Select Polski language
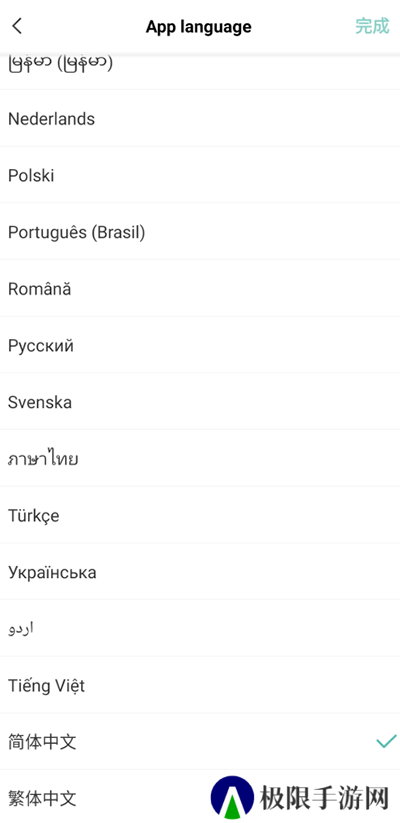This screenshot has width=400, height=823. click(200, 175)
